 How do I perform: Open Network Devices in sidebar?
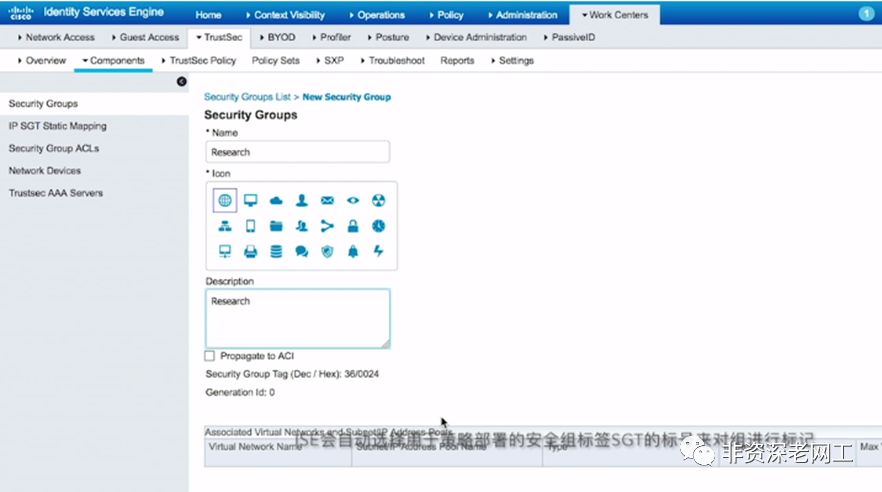click(44, 170)
